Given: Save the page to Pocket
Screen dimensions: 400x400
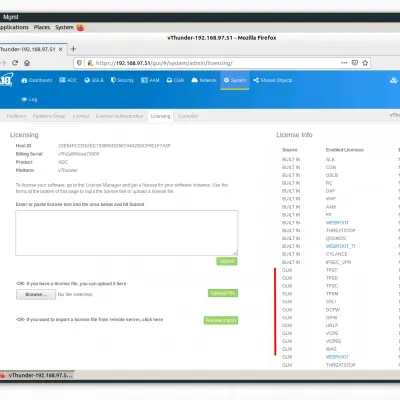Looking at the screenshot, I should point(355,63).
